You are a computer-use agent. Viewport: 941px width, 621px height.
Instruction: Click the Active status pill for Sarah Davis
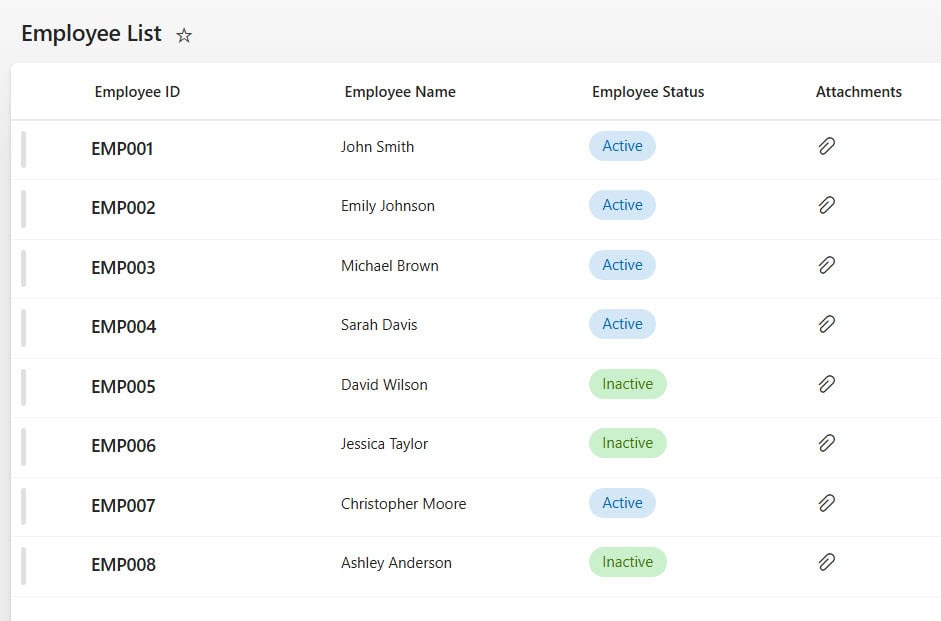(622, 324)
